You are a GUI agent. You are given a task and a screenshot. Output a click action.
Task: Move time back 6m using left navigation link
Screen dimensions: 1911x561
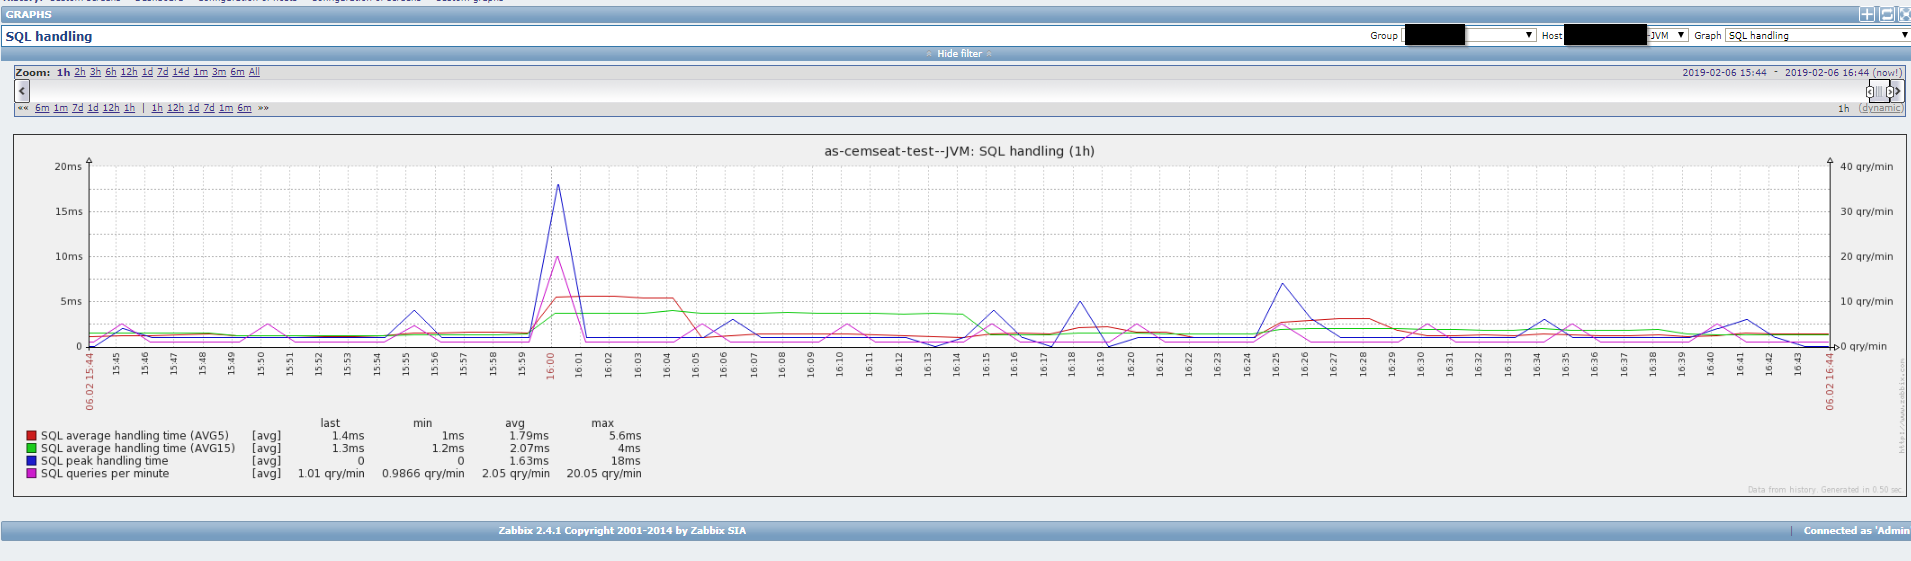(42, 108)
